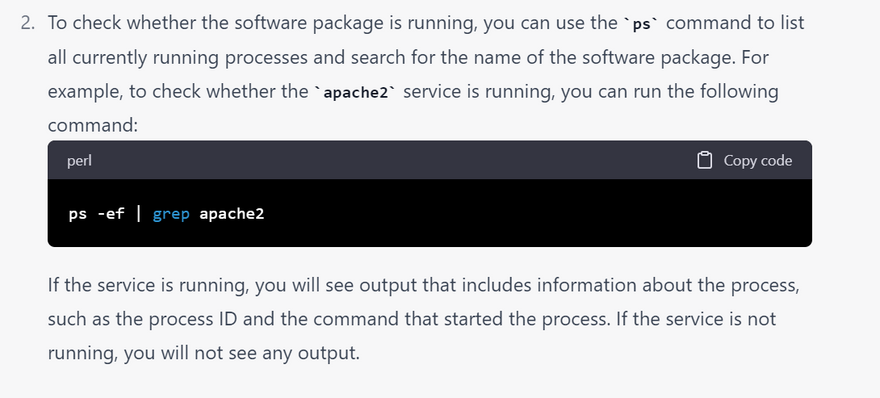Screen dimensions: 880x398
Task: Click the ps -ef text in code block
Action: pos(97,214)
